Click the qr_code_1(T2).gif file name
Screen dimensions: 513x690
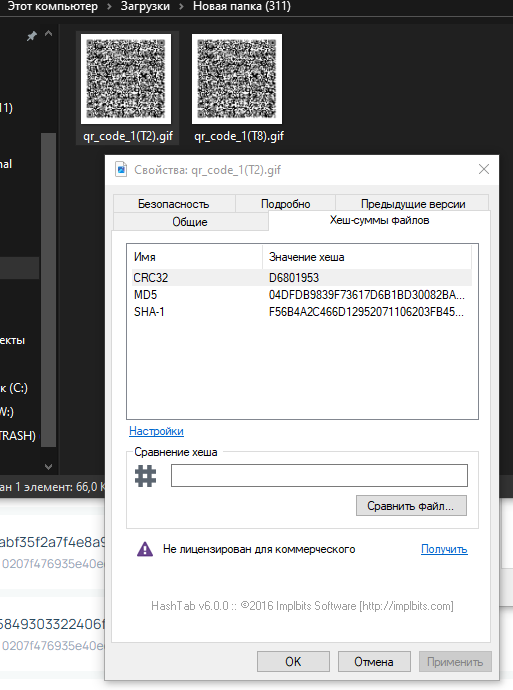128,136
